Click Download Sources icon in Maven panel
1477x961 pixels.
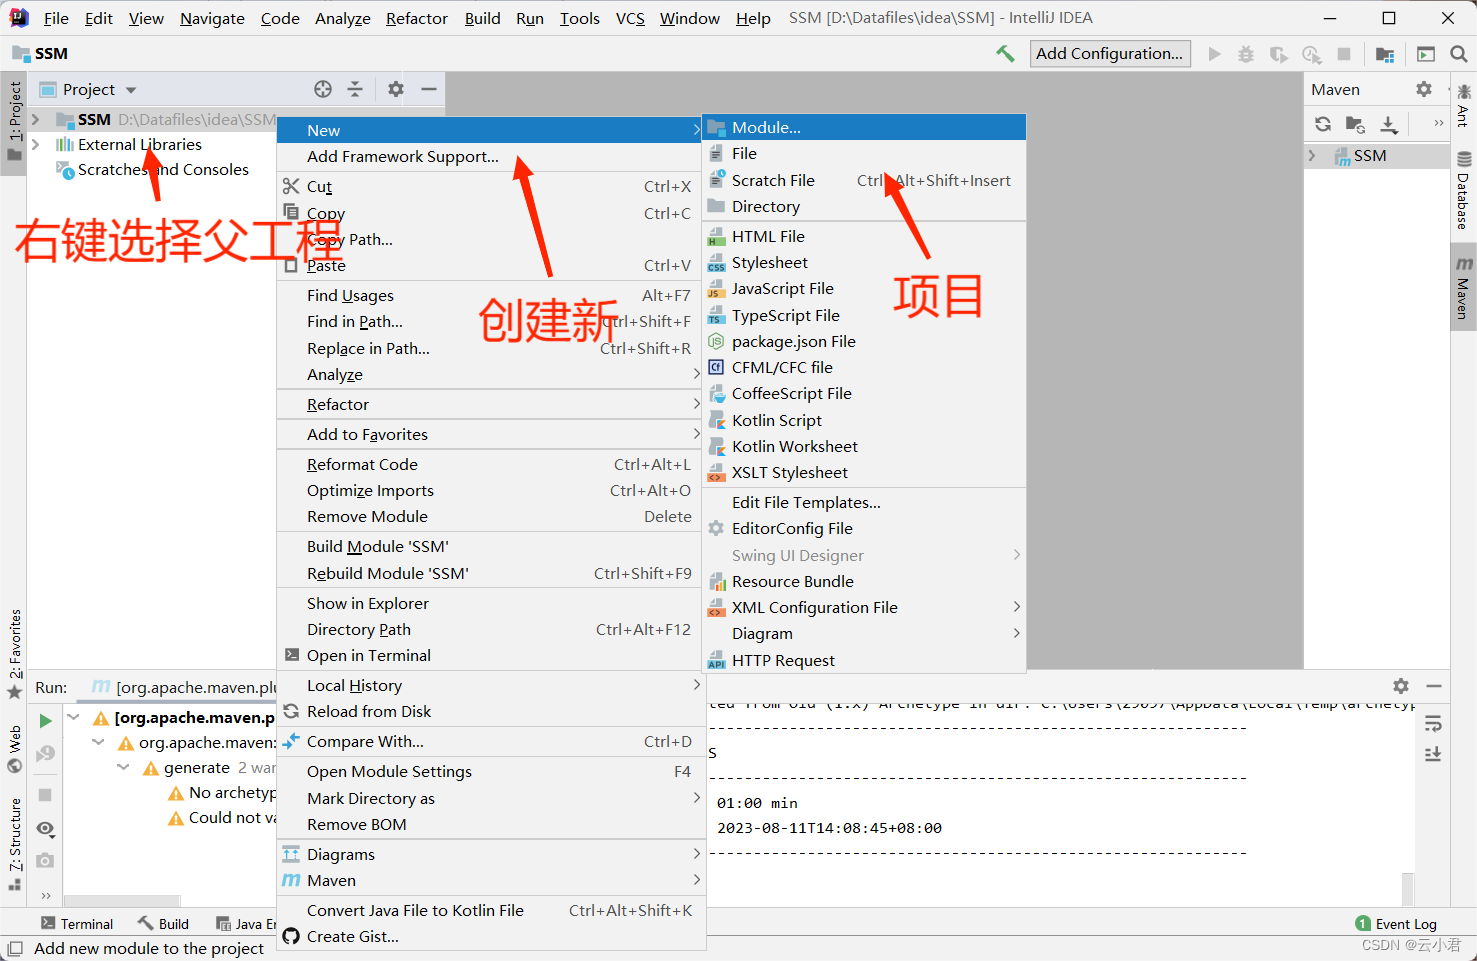click(x=1389, y=124)
